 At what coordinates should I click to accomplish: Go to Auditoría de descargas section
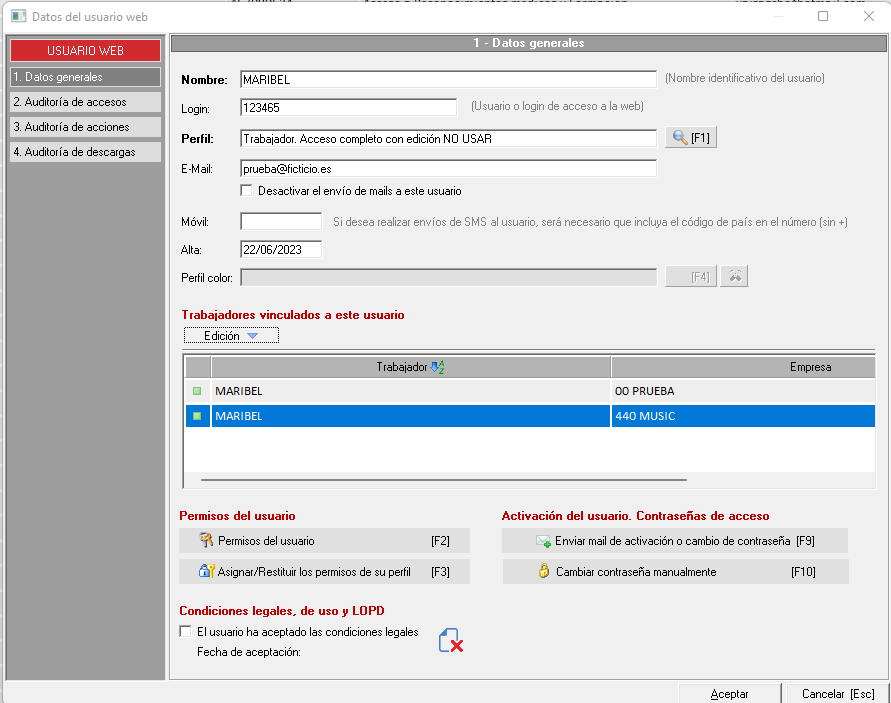(85, 152)
